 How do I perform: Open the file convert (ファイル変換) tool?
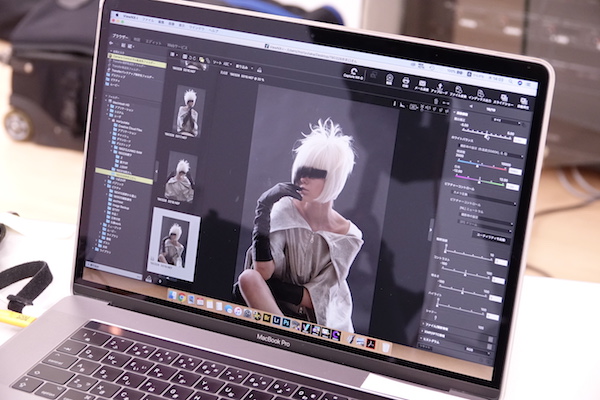tap(458, 91)
